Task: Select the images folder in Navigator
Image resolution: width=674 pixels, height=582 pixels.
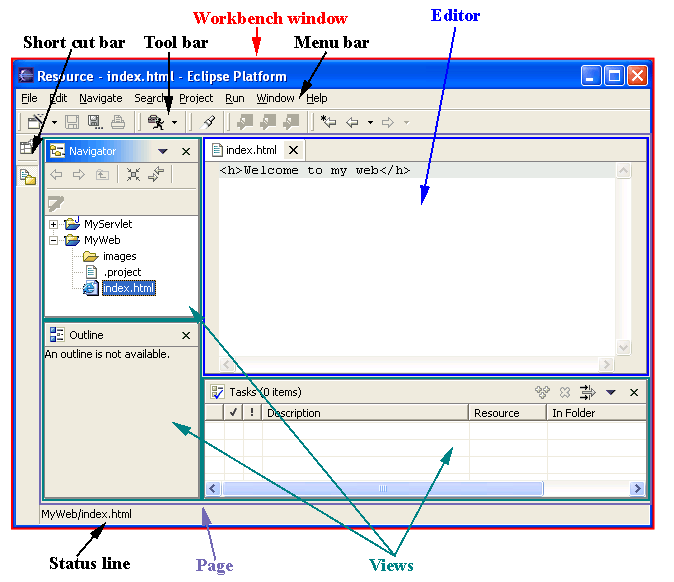Action: tap(119, 256)
